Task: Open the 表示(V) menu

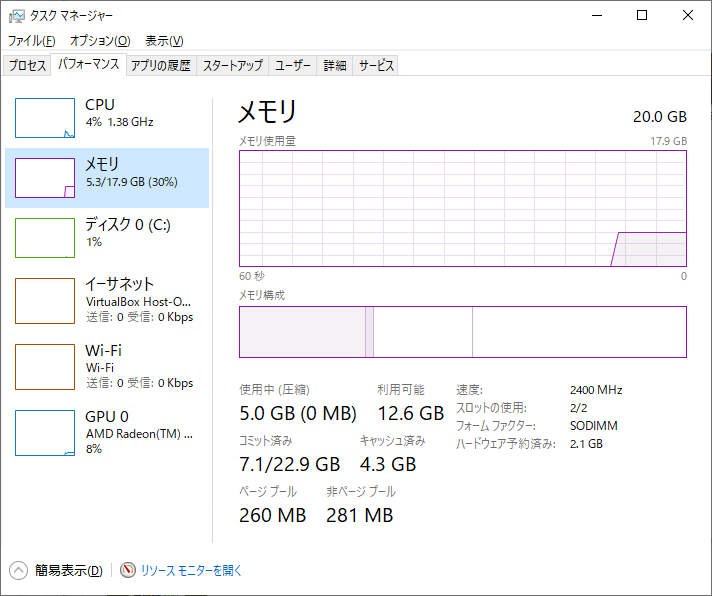Action: [x=164, y=41]
